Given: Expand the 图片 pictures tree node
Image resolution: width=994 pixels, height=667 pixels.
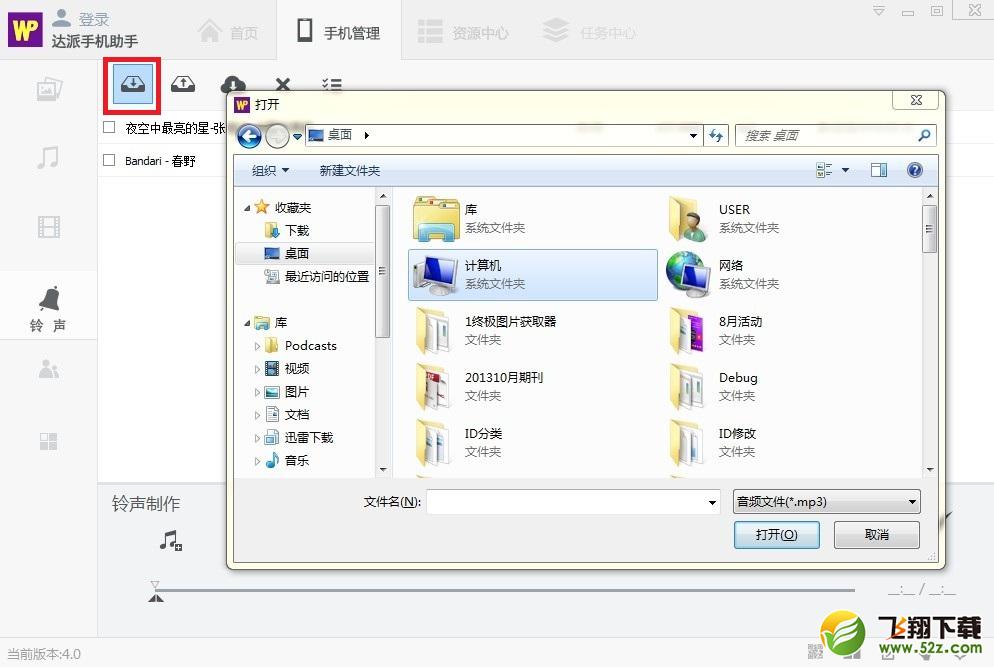Looking at the screenshot, I should tap(257, 392).
